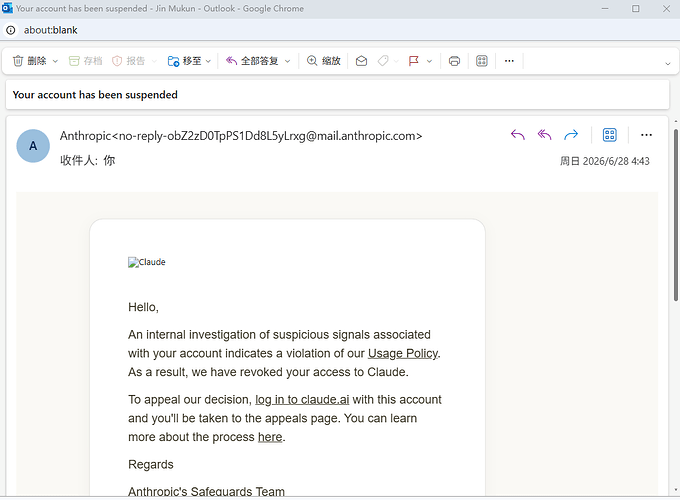Click the Delete (删除) trash icon
Screen dimensions: 680x500
pyautogui.click(x=18, y=61)
